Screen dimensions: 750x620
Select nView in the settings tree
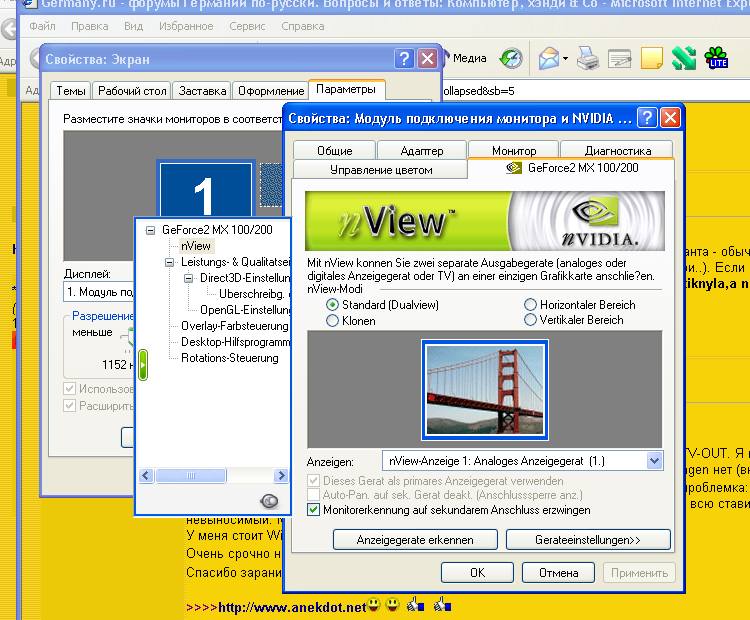point(196,246)
